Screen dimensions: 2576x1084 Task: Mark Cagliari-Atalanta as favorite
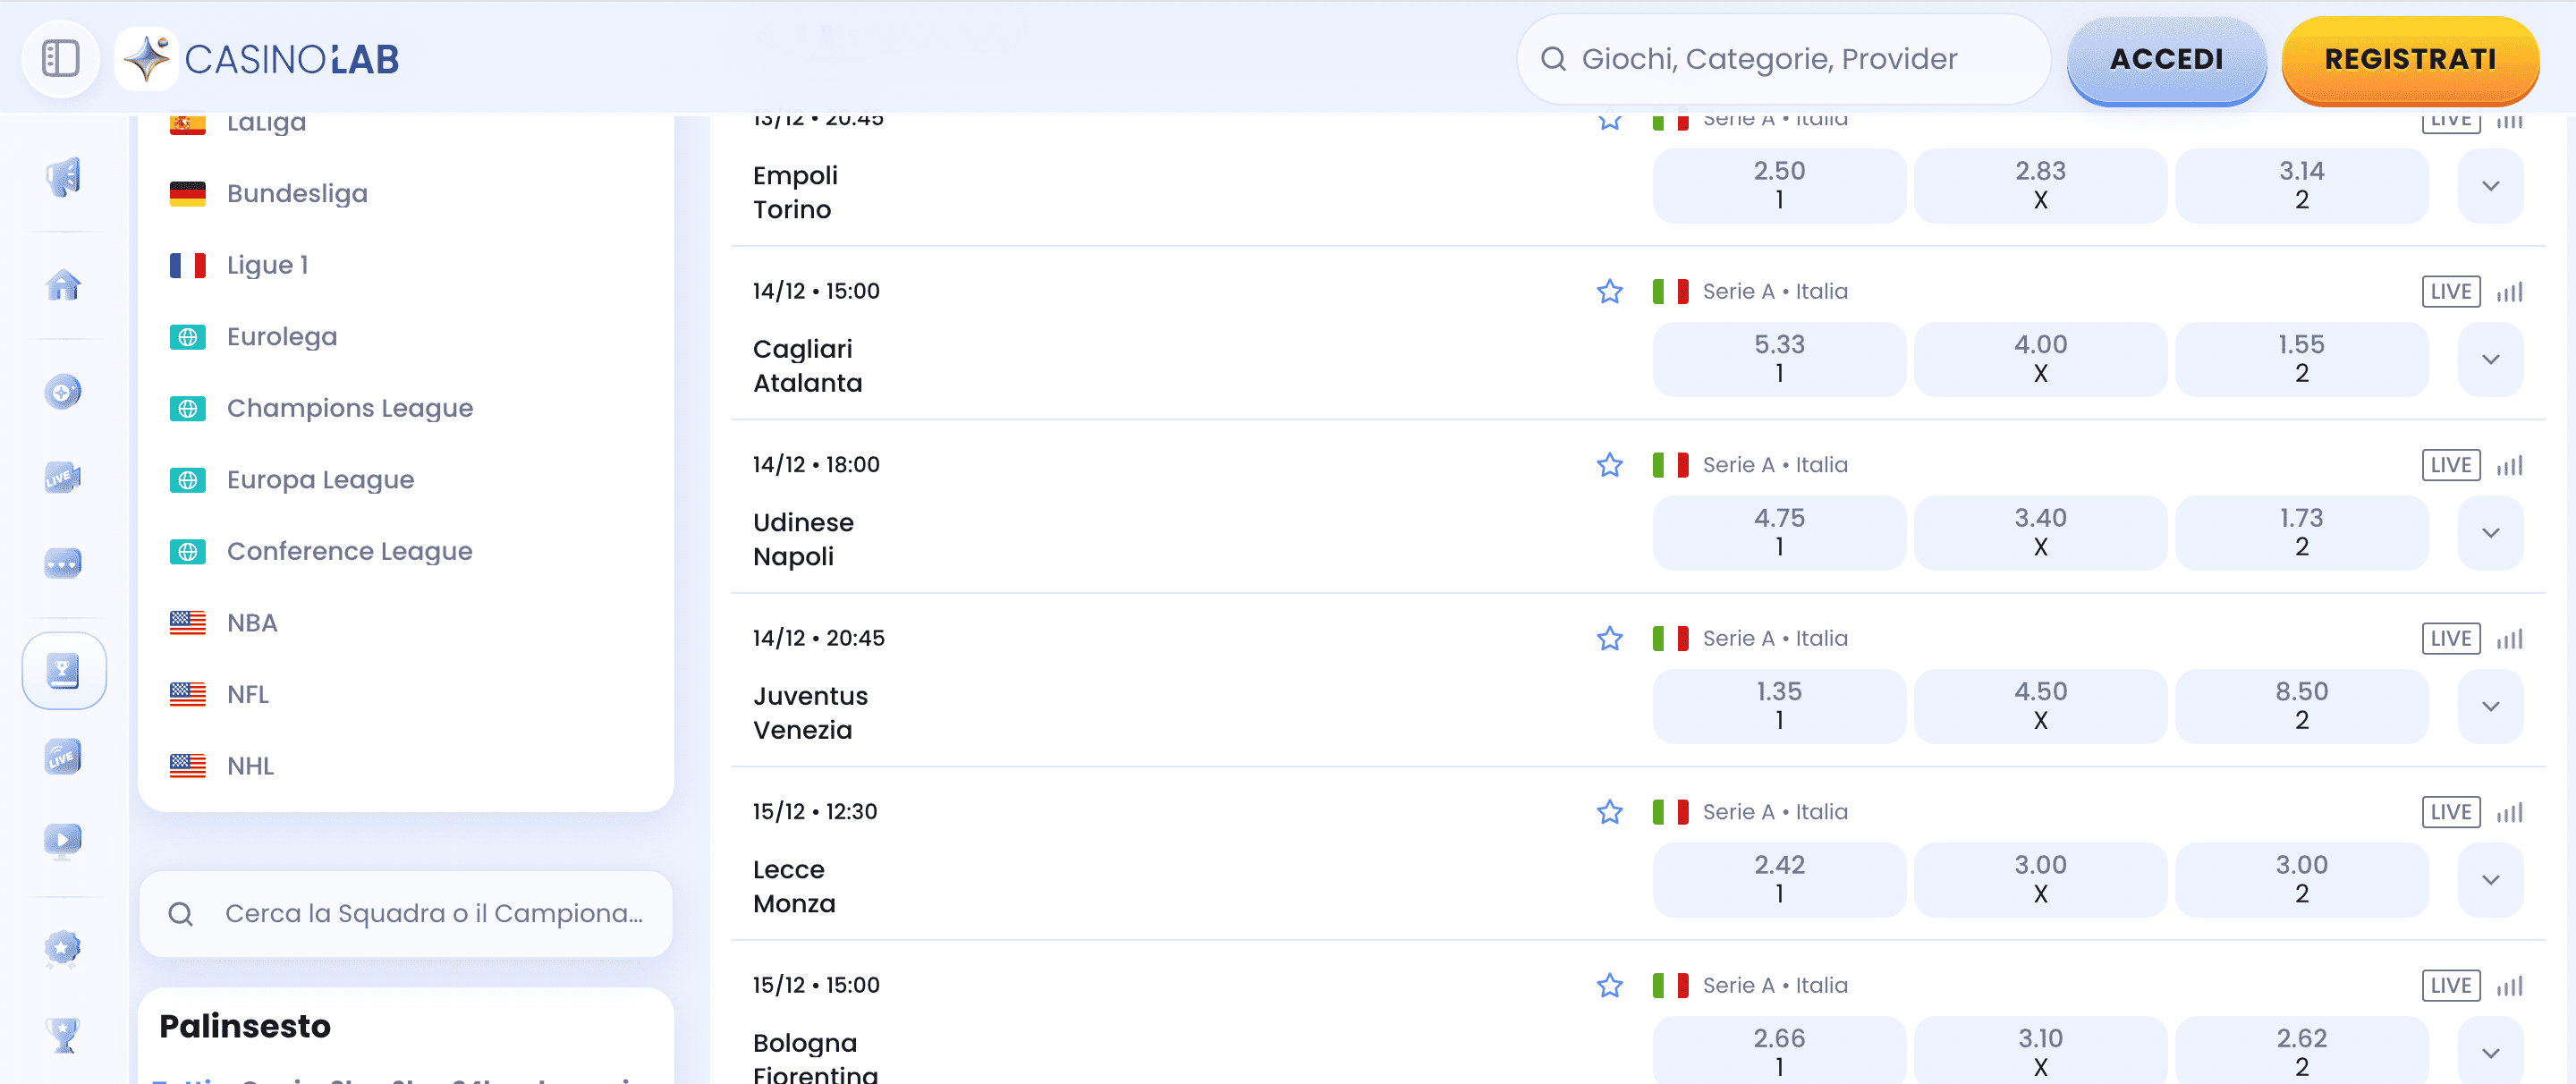click(1609, 292)
